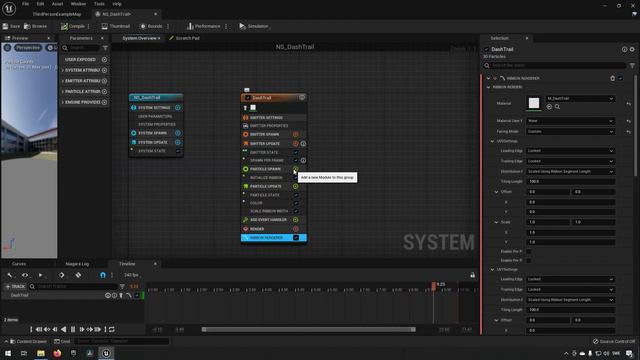Add a module to Particle Update group
Screen dimensions: 640x360
click(x=296, y=186)
